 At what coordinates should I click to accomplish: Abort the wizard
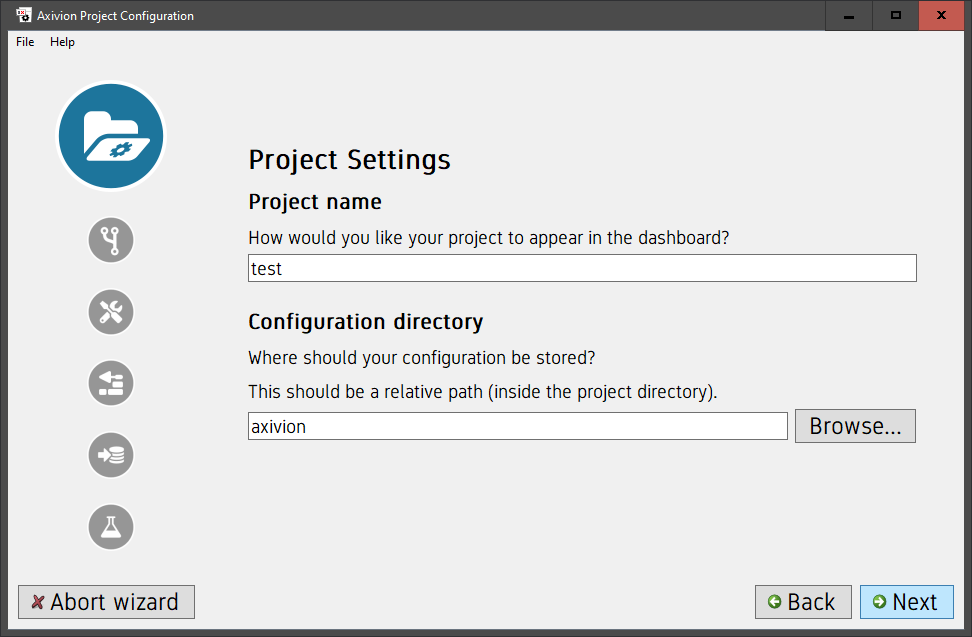[x=106, y=602]
